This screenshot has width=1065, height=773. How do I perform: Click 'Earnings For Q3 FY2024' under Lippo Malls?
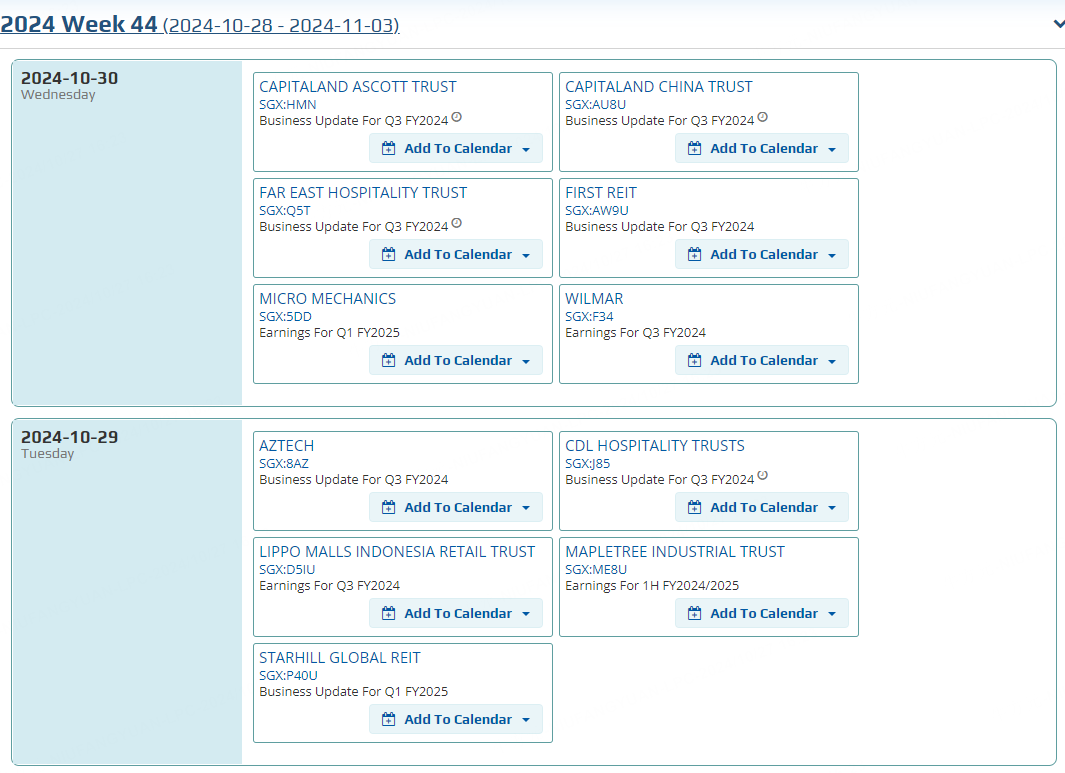[x=329, y=586]
